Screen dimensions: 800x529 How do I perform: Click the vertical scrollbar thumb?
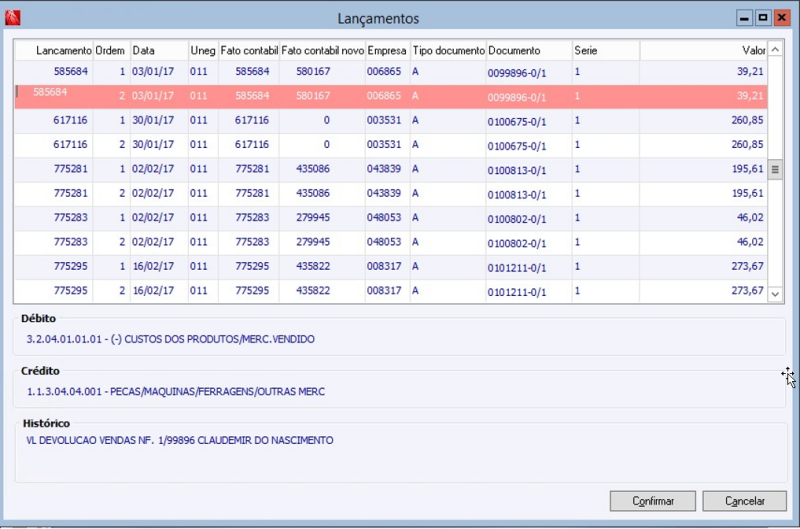click(775, 170)
